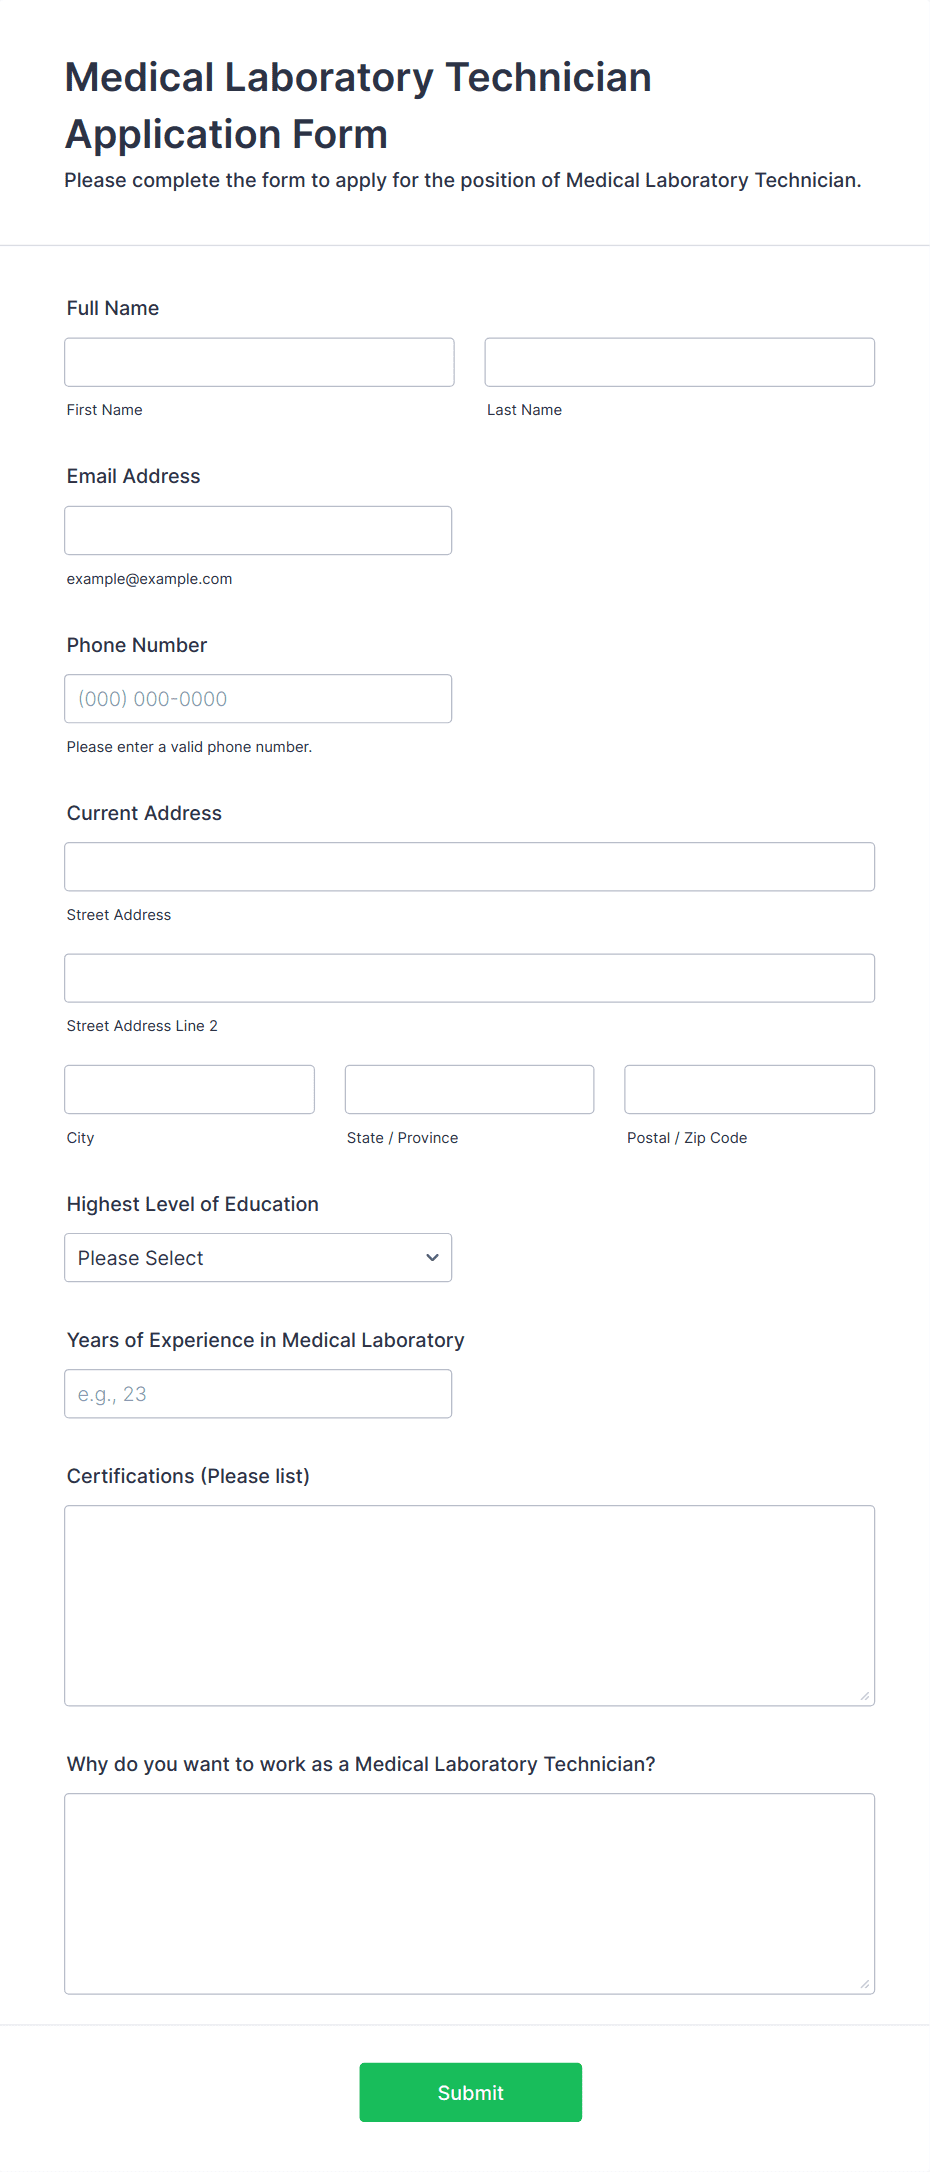Screen dimensions: 930x2172
Task: Click the State / Province field
Action: tap(469, 1089)
